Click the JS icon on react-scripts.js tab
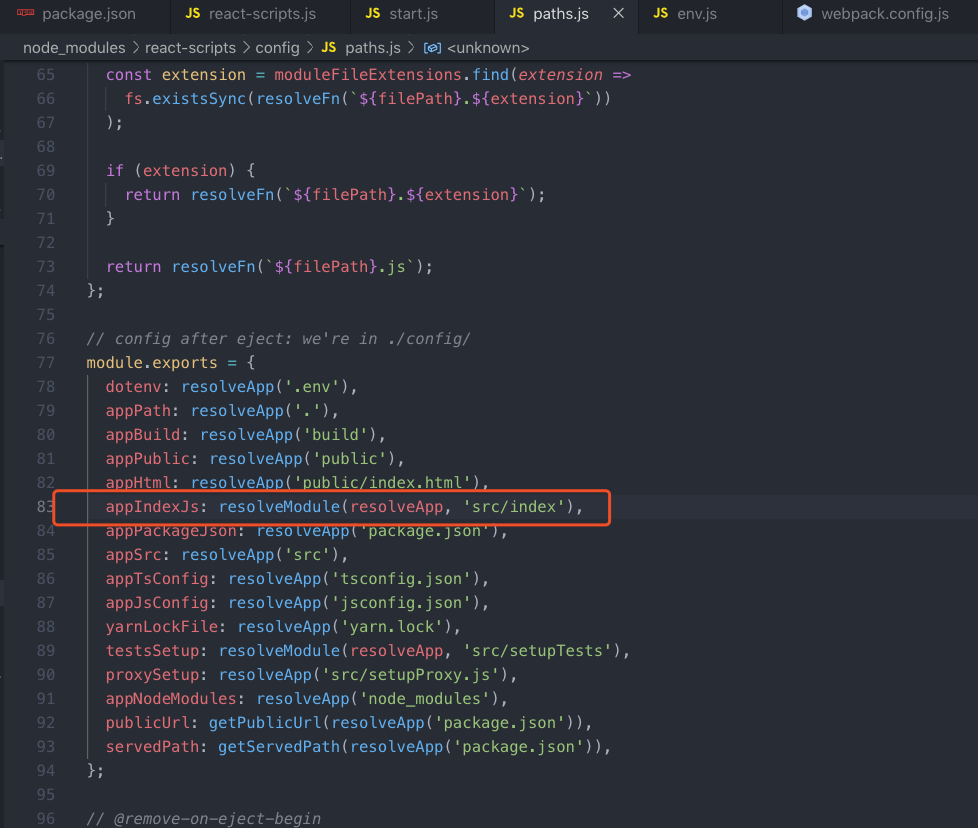The width and height of the screenshot is (978, 828). coord(193,14)
